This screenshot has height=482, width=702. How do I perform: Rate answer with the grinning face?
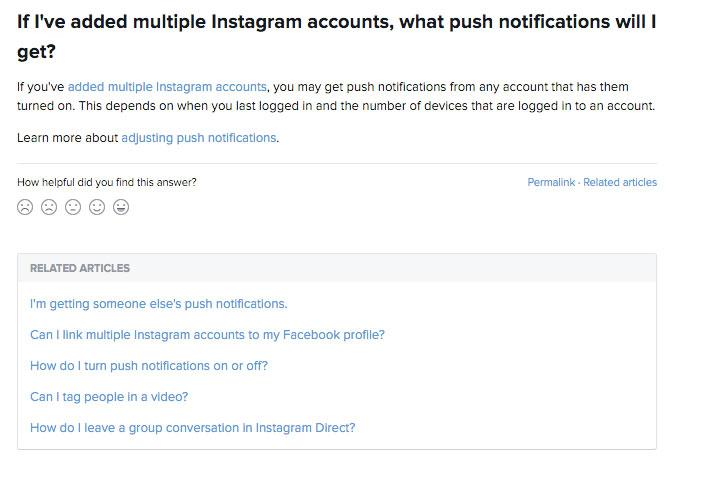pyautogui.click(x=121, y=207)
